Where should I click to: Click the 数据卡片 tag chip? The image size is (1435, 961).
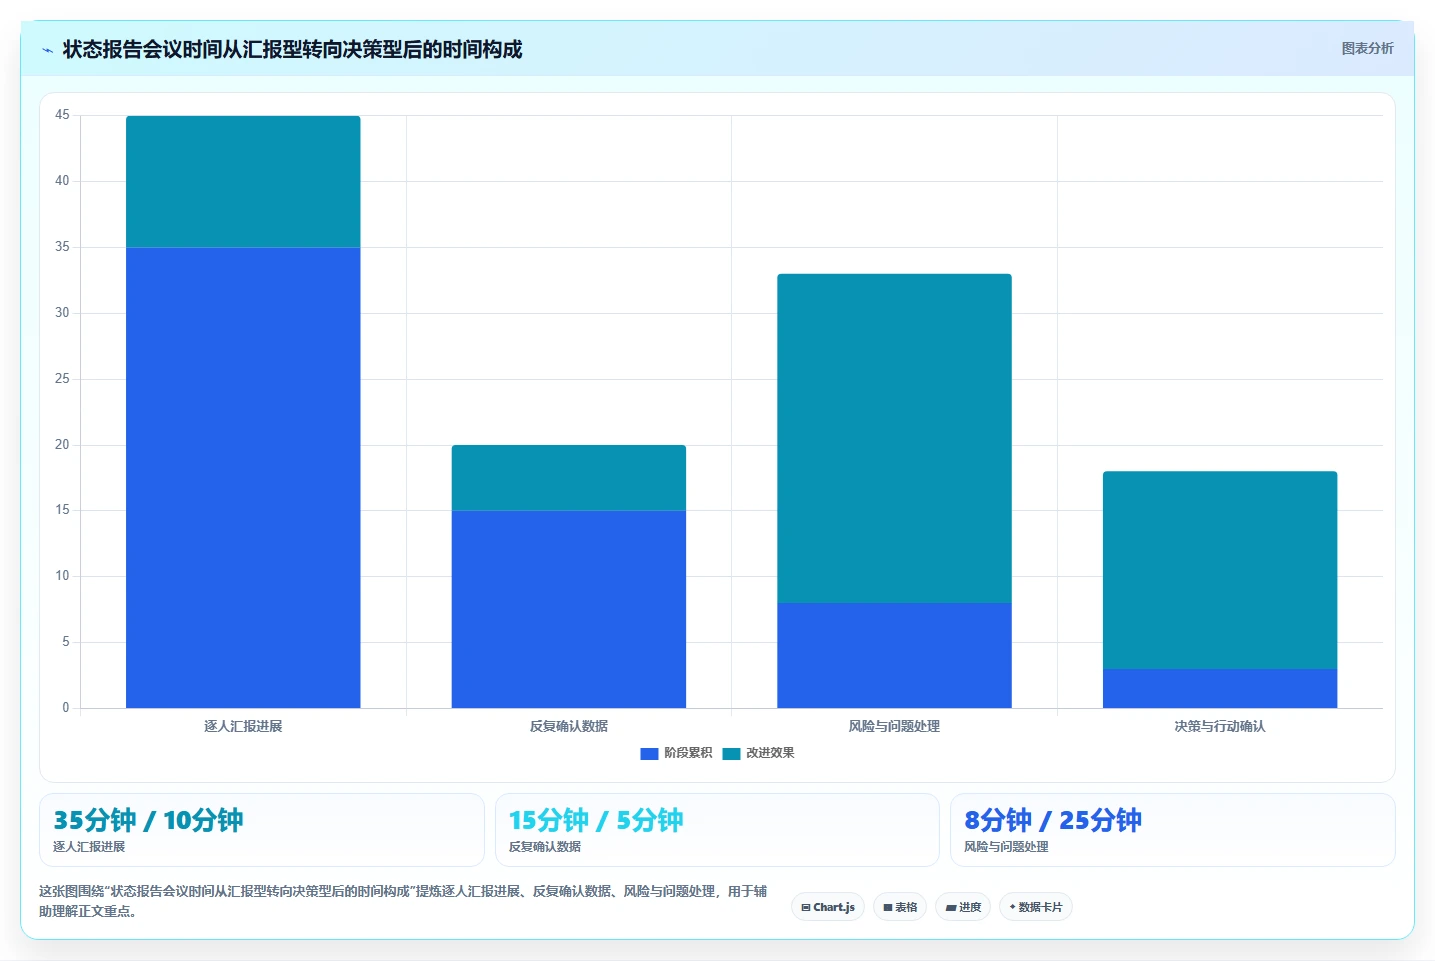click(x=1036, y=907)
